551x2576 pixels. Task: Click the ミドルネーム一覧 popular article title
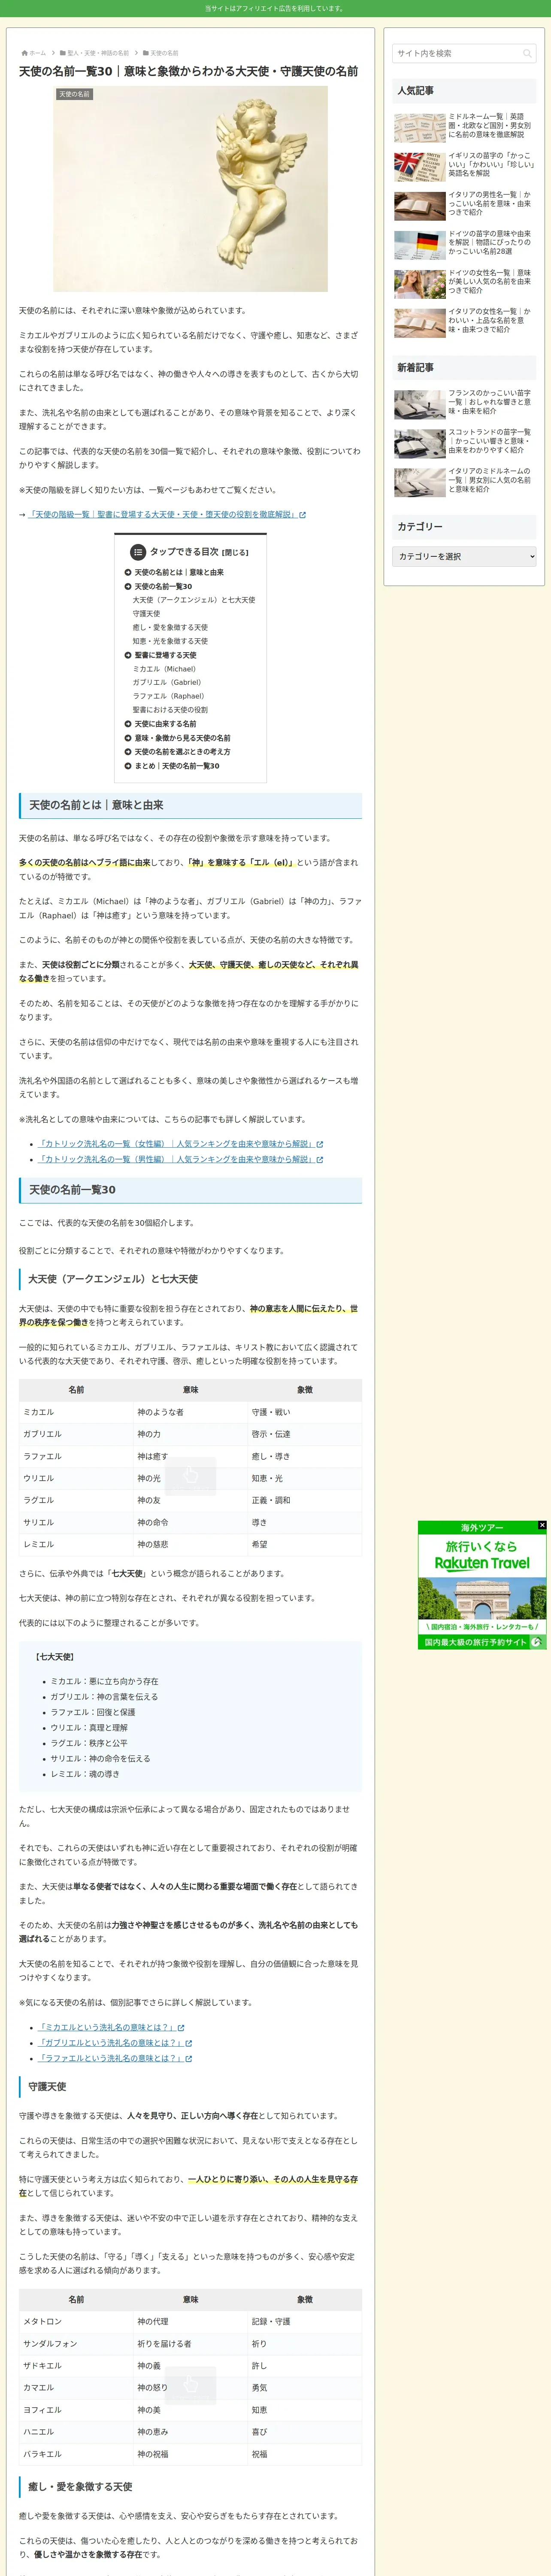pos(490,126)
